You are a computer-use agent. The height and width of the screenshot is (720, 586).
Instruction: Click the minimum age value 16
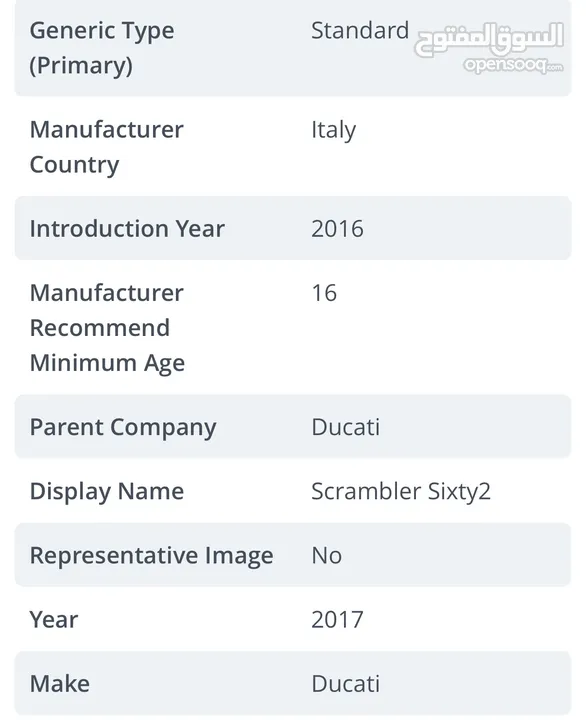(x=324, y=293)
